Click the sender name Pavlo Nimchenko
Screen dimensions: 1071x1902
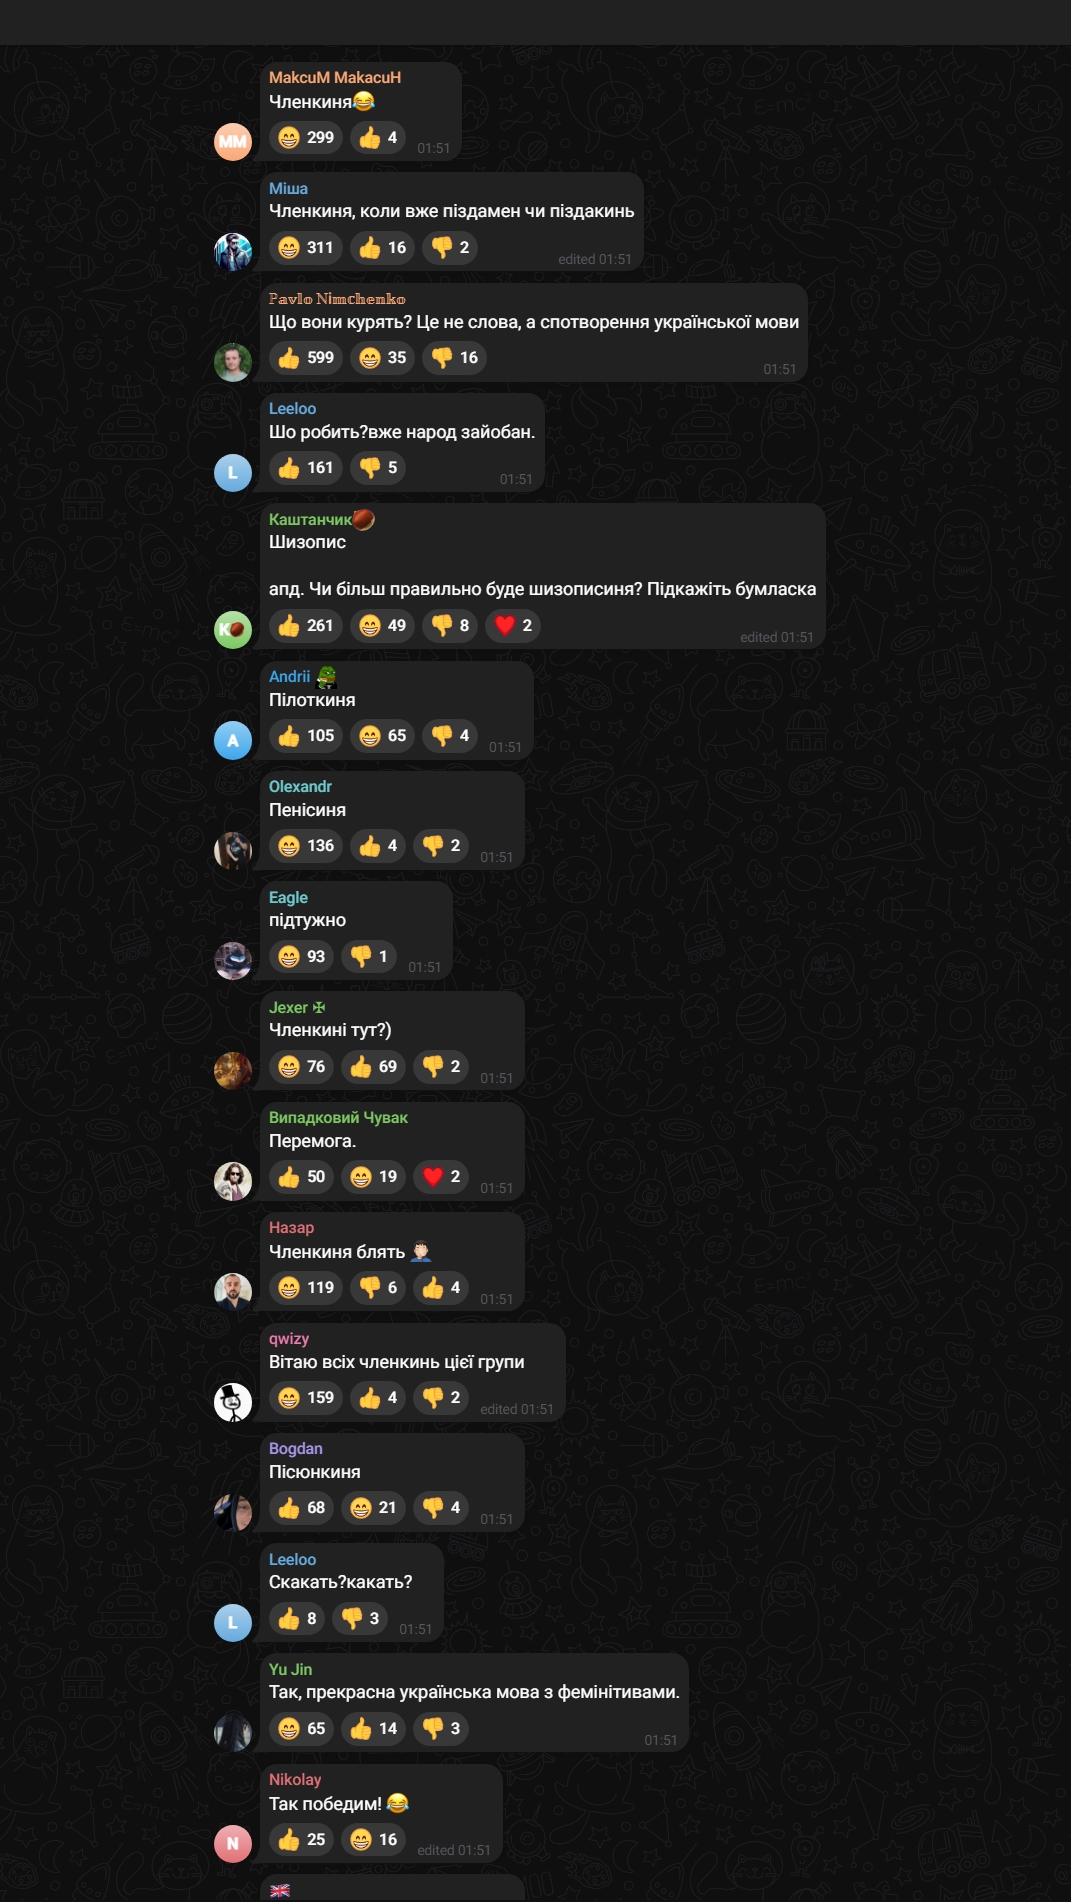[337, 299]
